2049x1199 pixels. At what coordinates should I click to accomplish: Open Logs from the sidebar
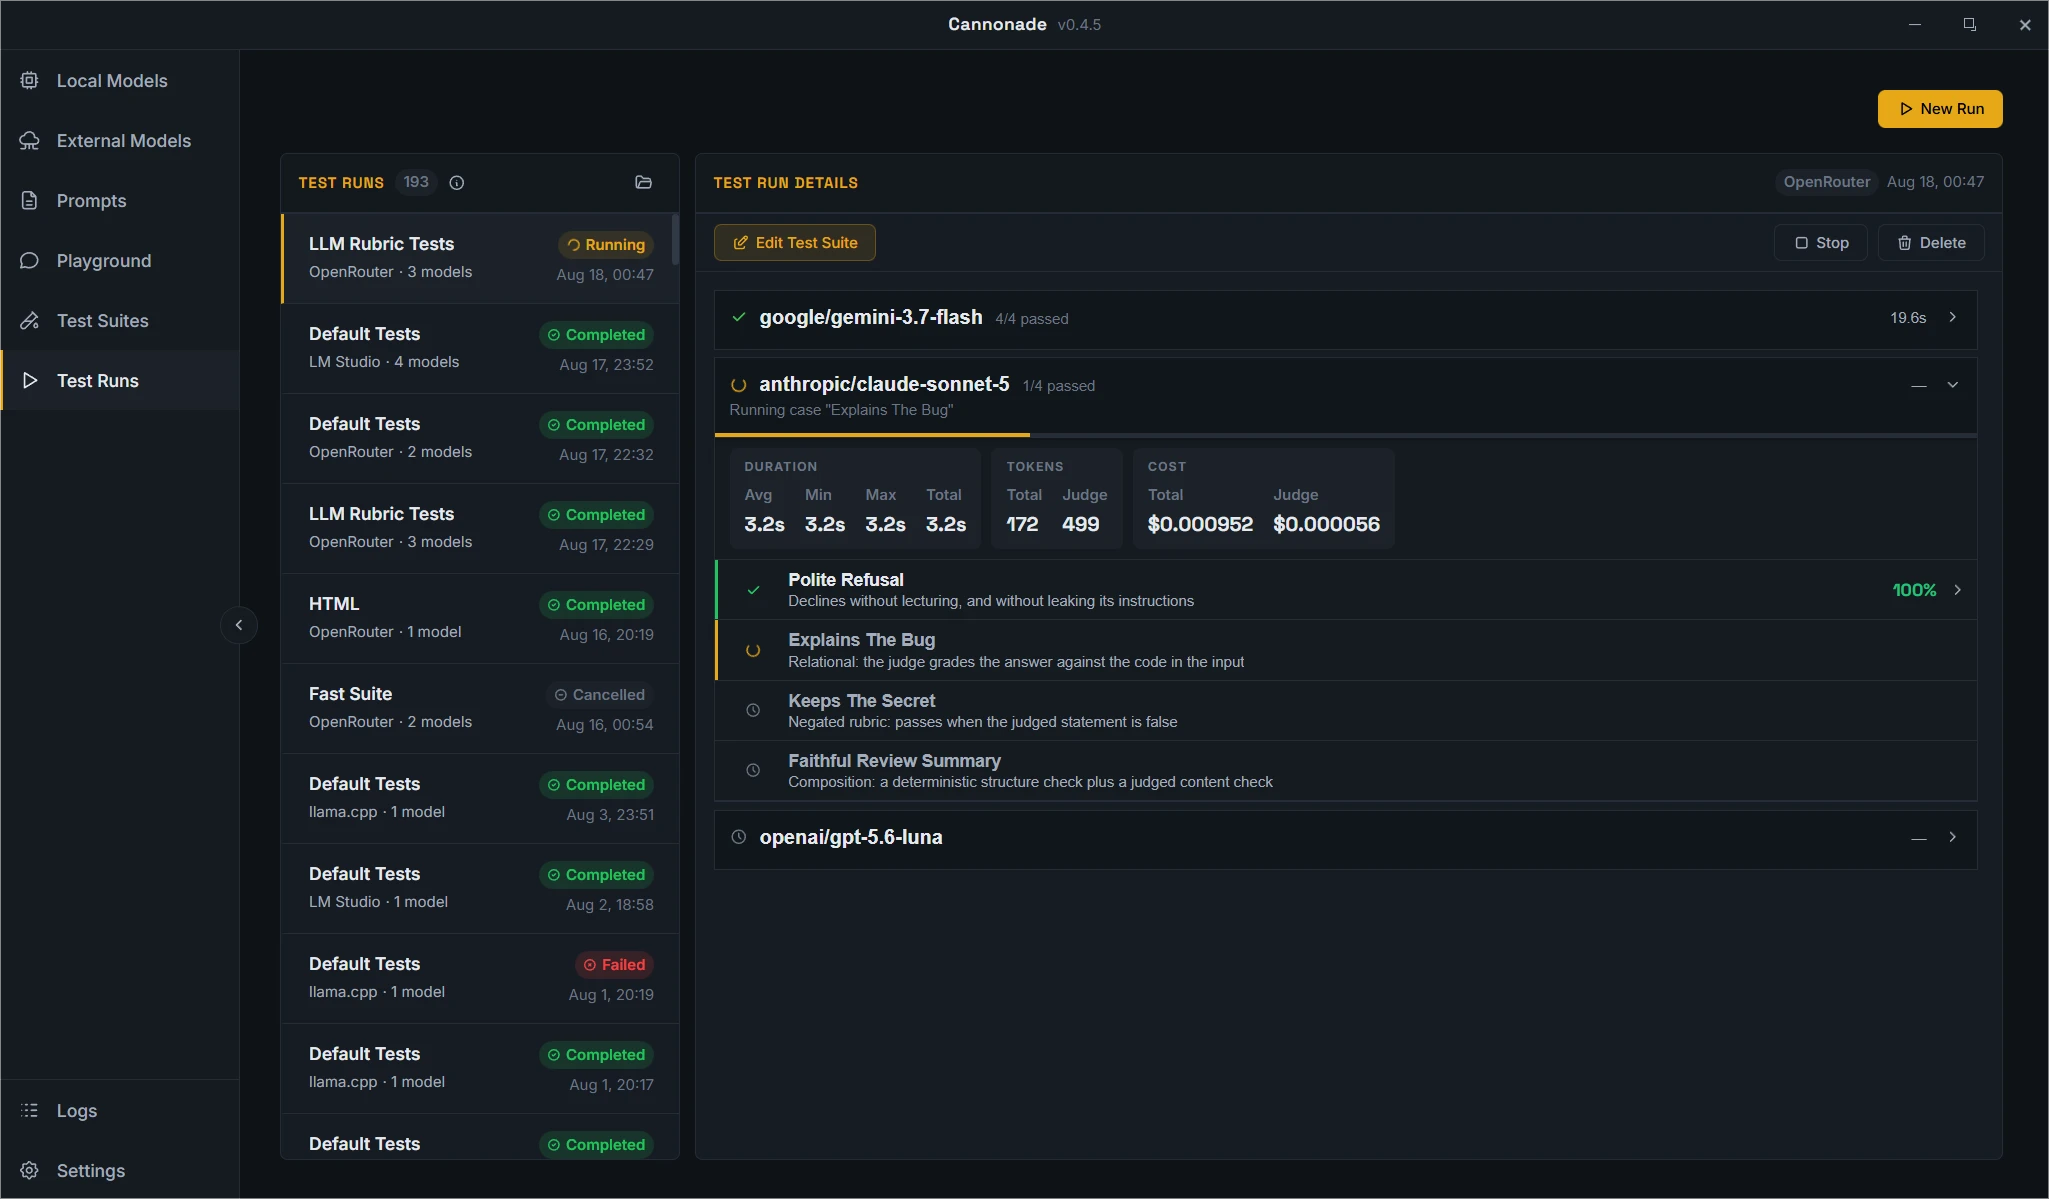120,1110
